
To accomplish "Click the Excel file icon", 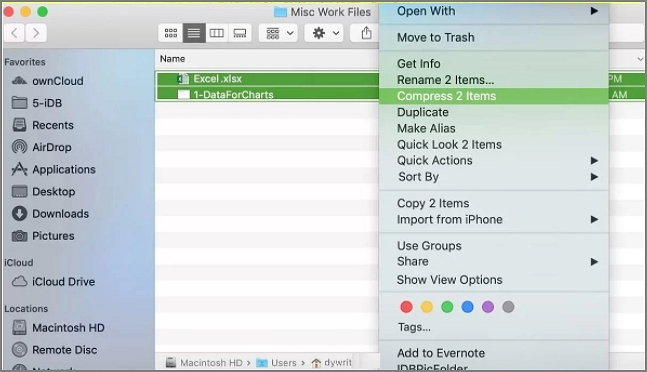I will point(183,78).
